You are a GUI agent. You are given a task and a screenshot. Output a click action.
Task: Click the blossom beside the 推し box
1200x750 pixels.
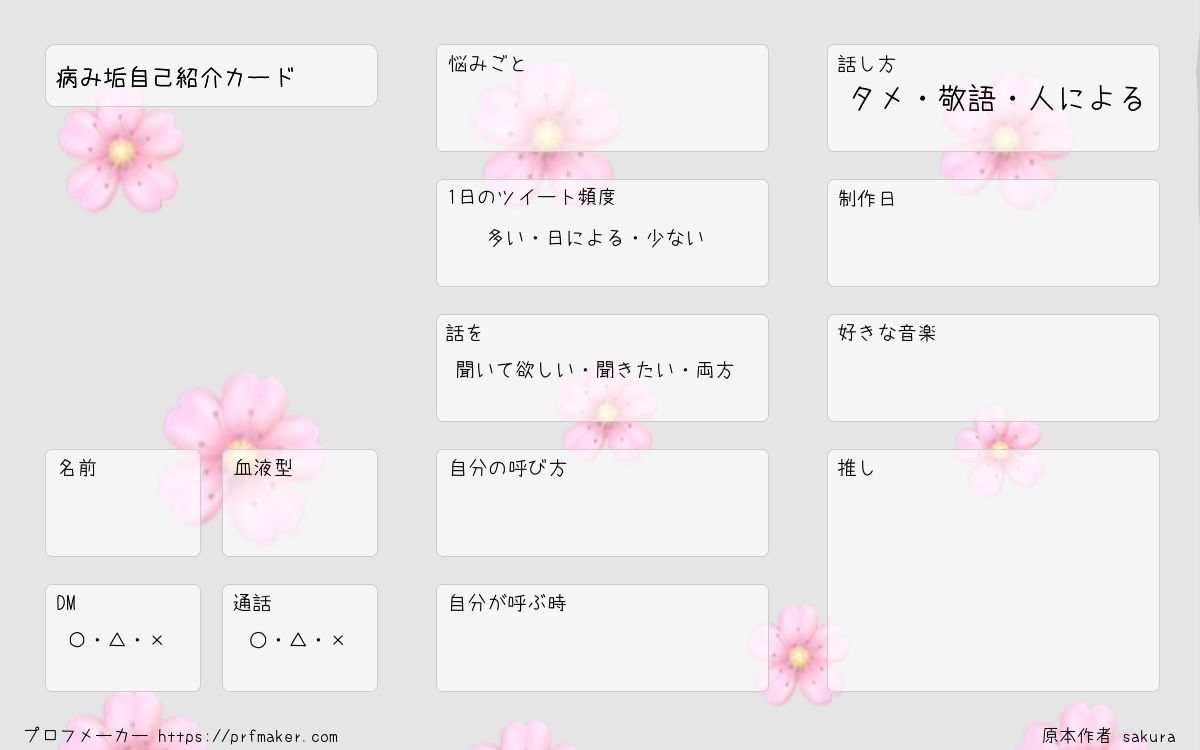[998, 450]
